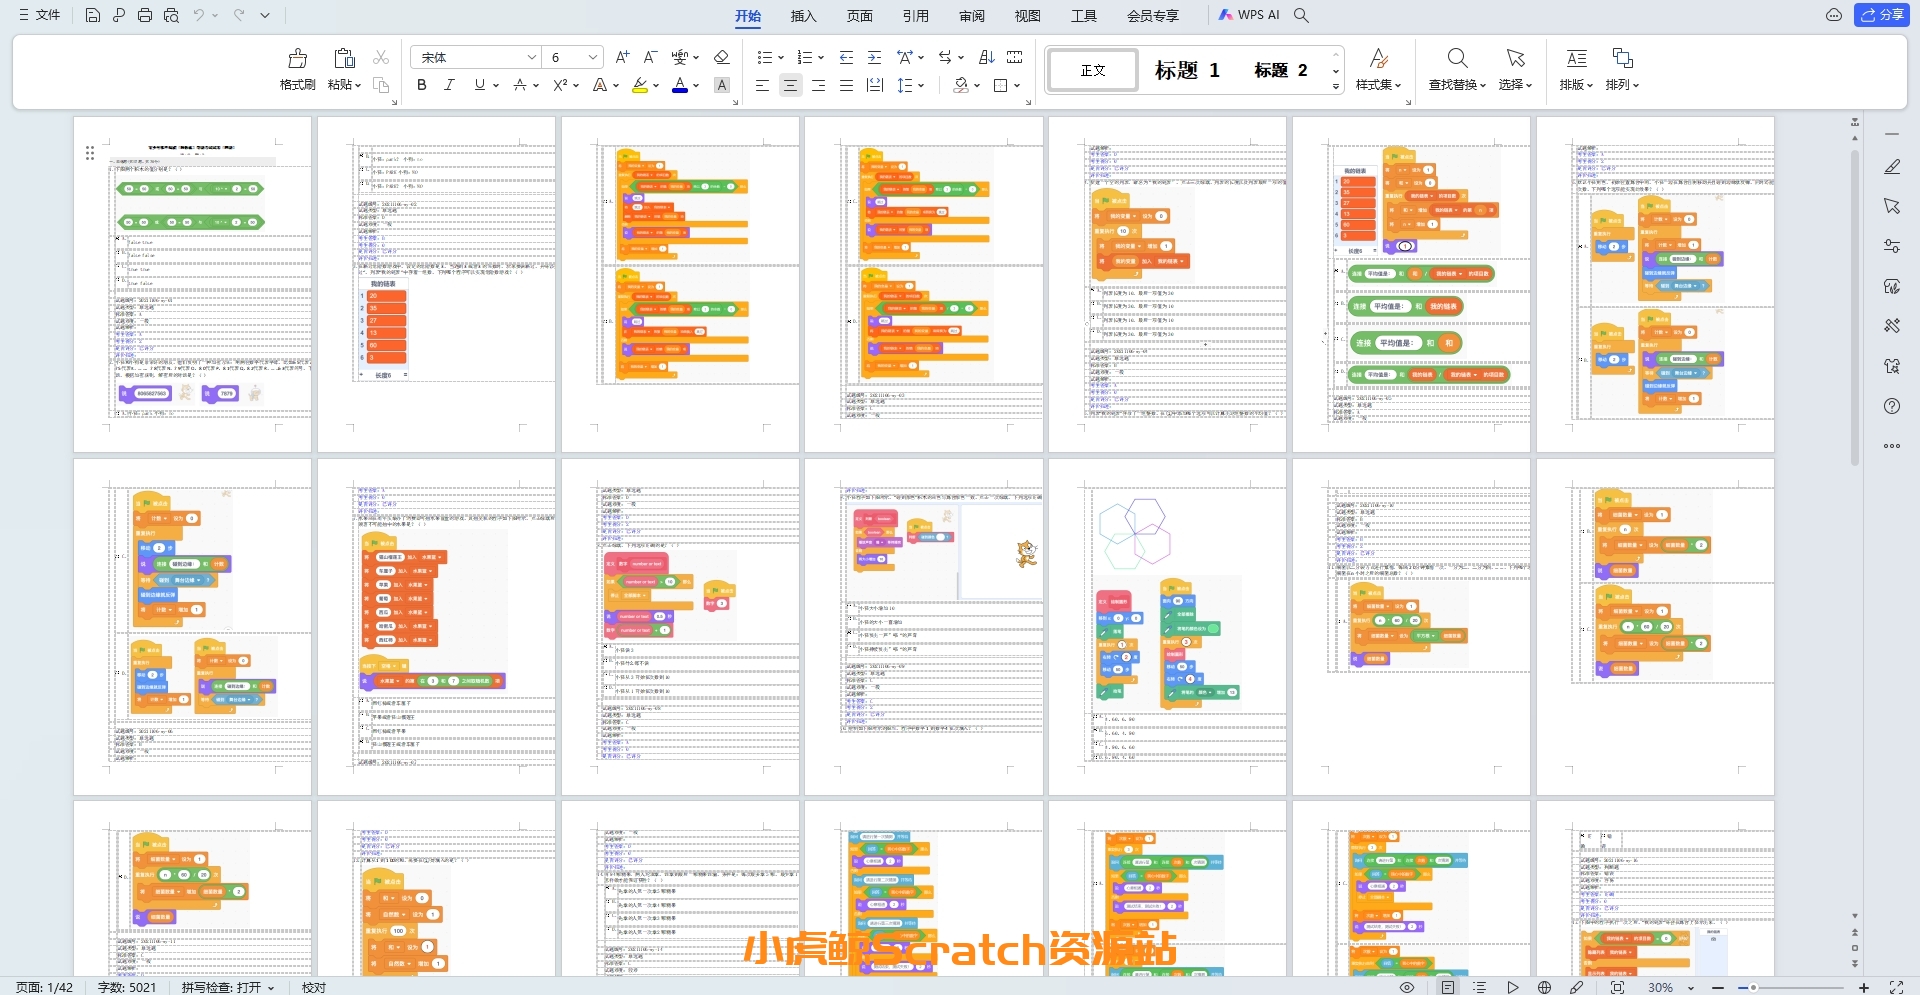Image resolution: width=1920 pixels, height=995 pixels.
Task: Click the 校对 (Proofread) status bar button
Action: 314,987
